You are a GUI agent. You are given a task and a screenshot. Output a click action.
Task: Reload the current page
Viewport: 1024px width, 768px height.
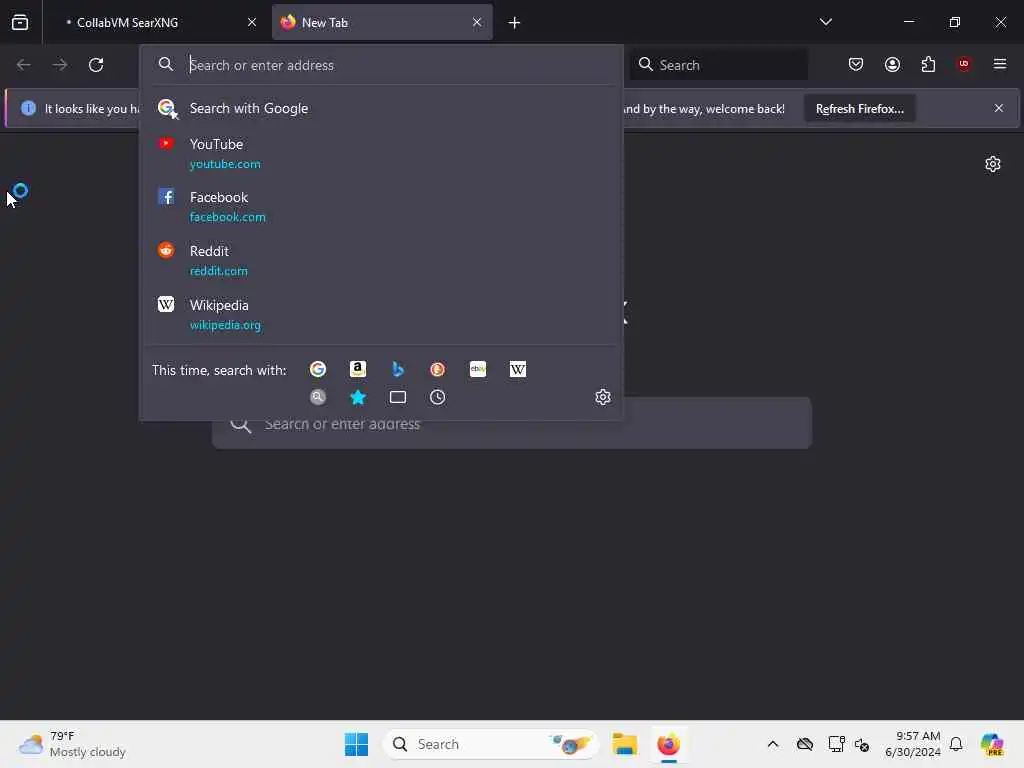[x=96, y=65]
